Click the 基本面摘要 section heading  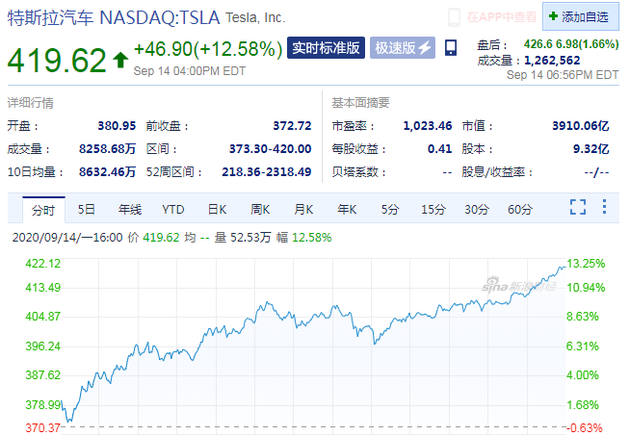(360, 103)
